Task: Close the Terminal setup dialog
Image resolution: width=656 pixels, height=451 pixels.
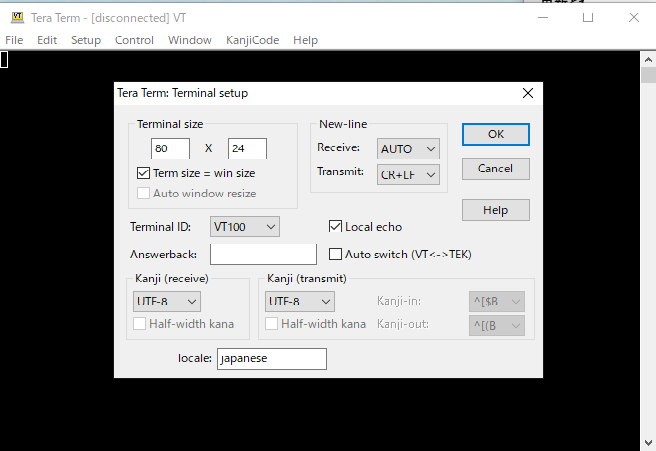Action: pyautogui.click(x=528, y=93)
